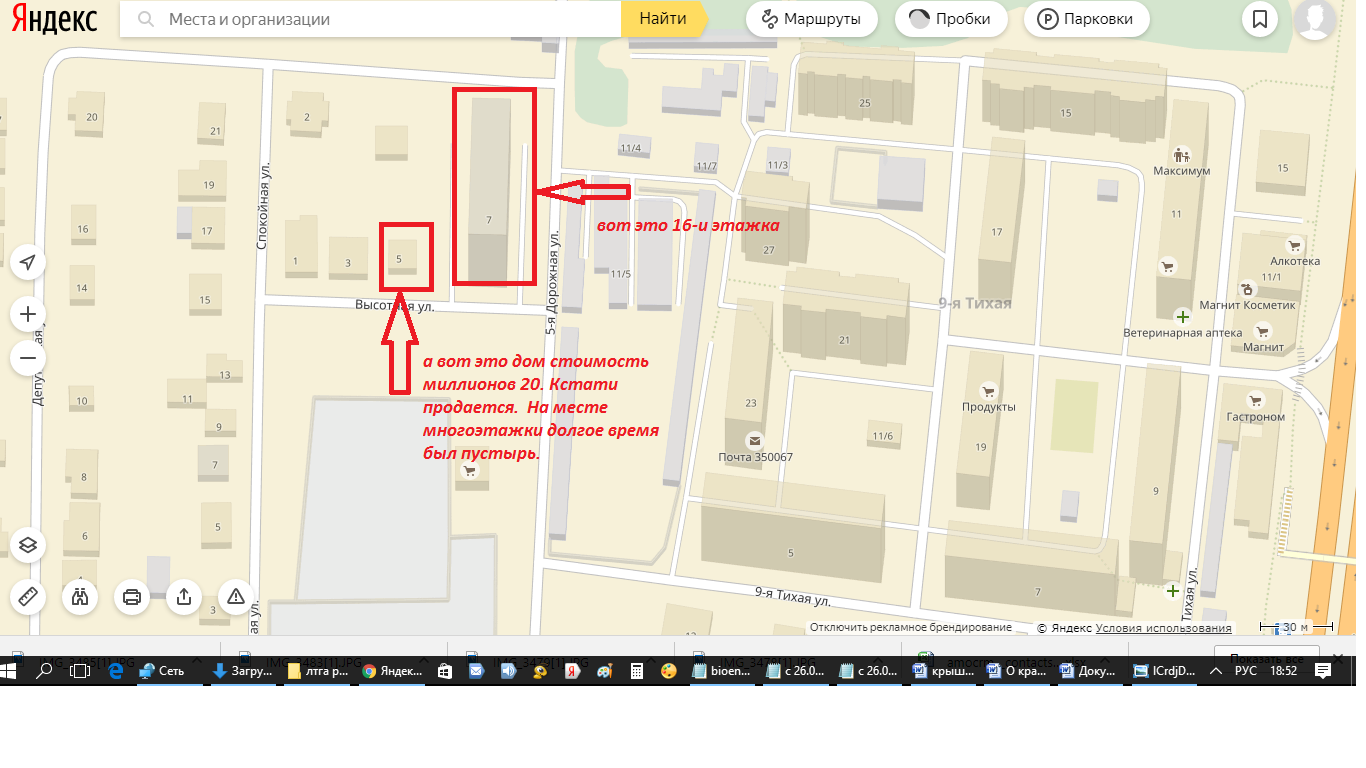Switch to ICrdjD... image window
The height and width of the screenshot is (768, 1366).
(1163, 670)
